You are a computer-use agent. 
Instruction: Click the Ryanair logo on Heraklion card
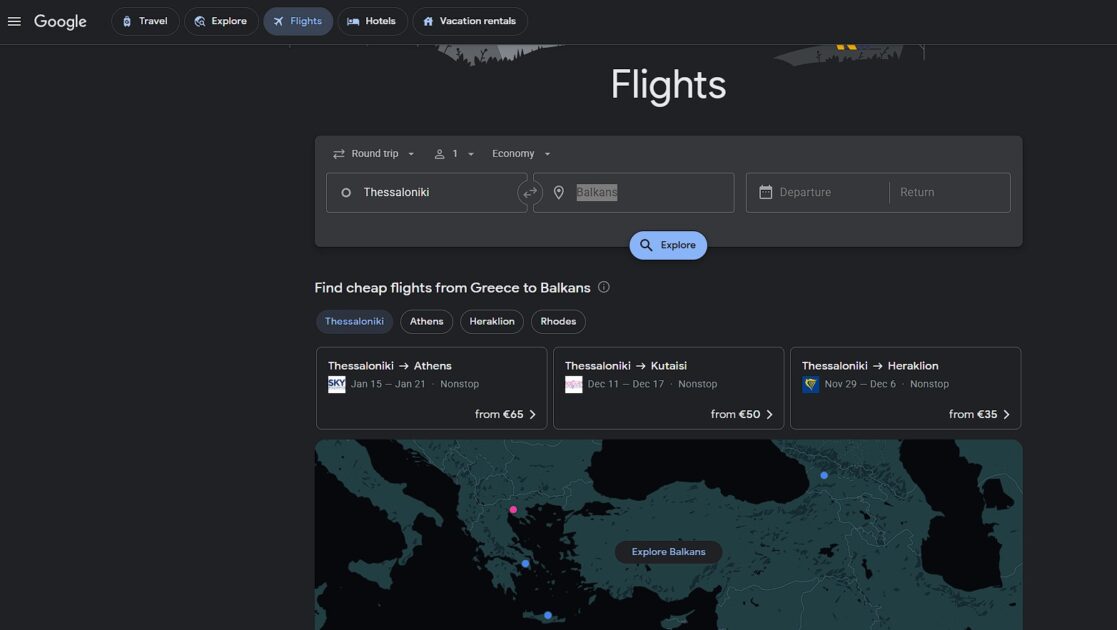pyautogui.click(x=811, y=384)
